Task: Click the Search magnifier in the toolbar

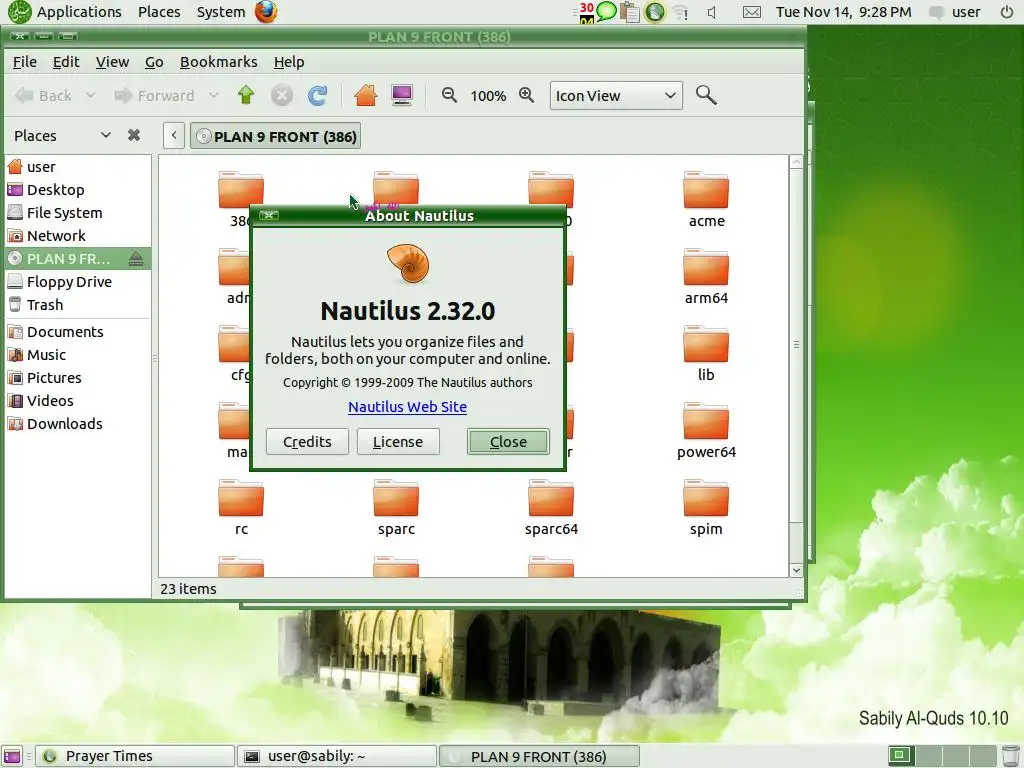Action: click(x=705, y=95)
